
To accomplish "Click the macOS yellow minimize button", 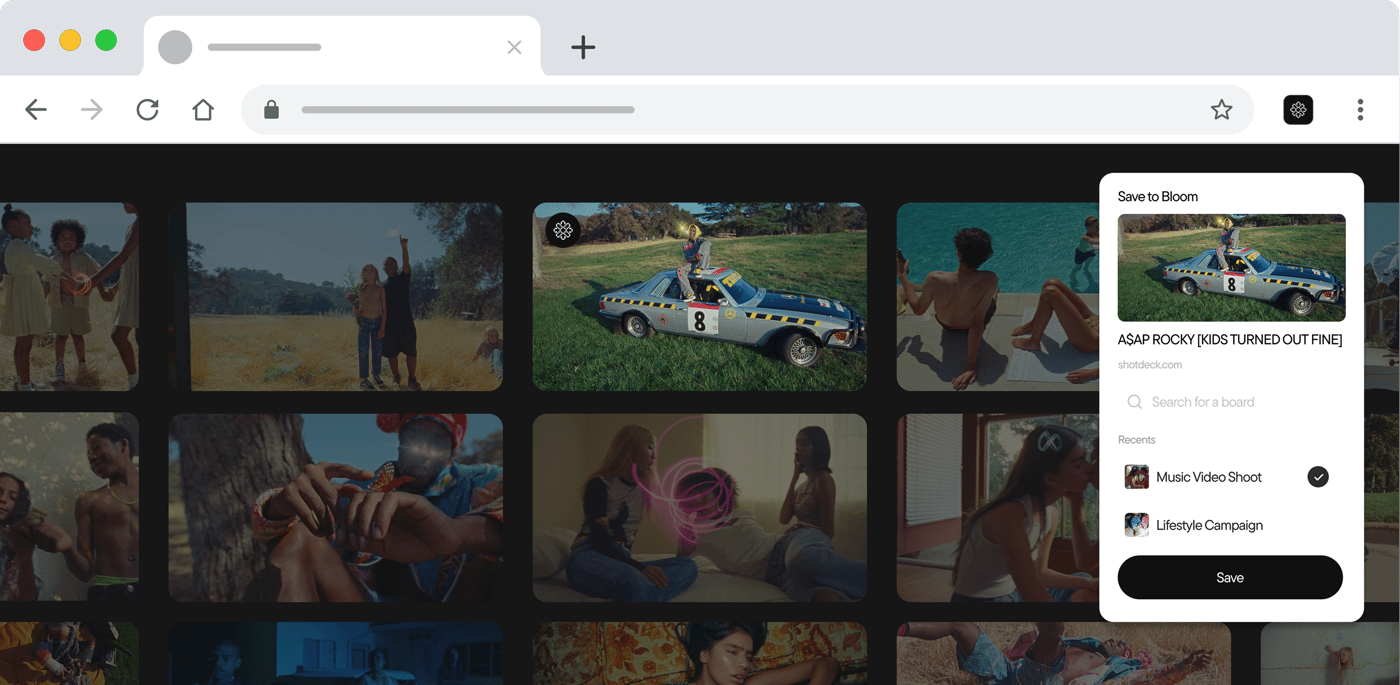I will coord(70,40).
